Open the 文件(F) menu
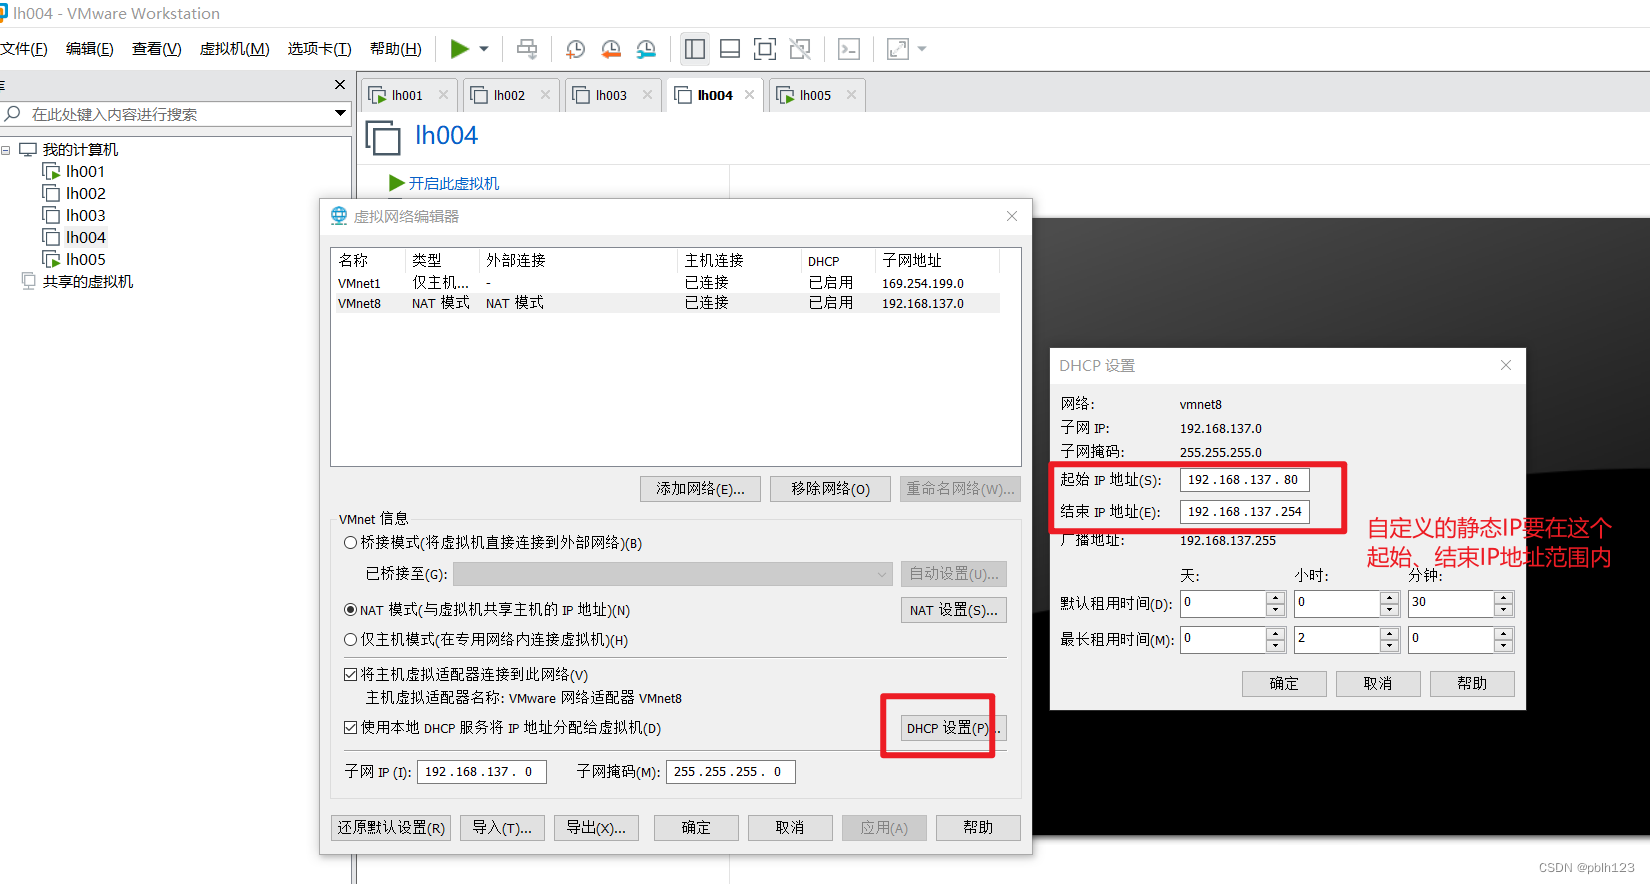The width and height of the screenshot is (1650, 884). point(24,49)
